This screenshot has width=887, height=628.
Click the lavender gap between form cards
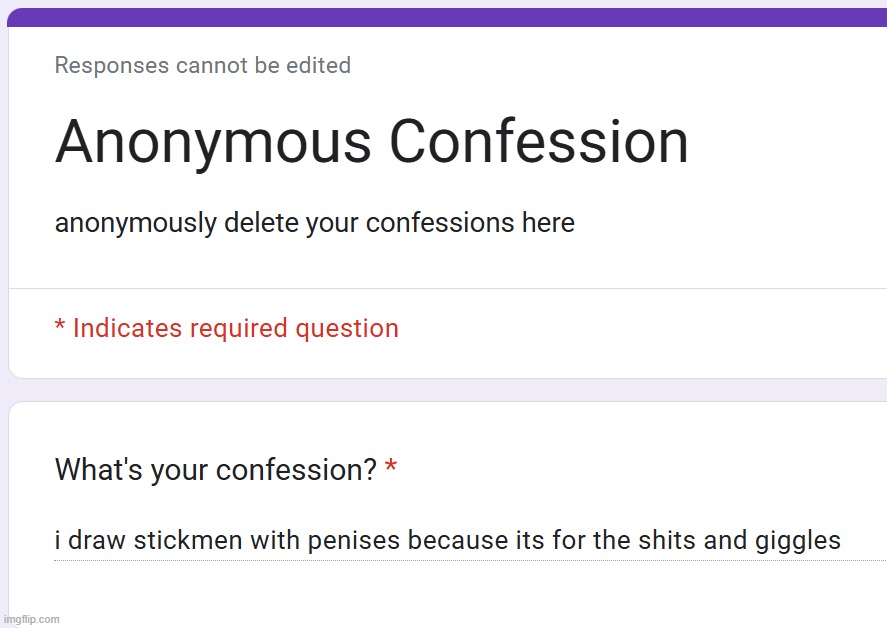[447, 390]
